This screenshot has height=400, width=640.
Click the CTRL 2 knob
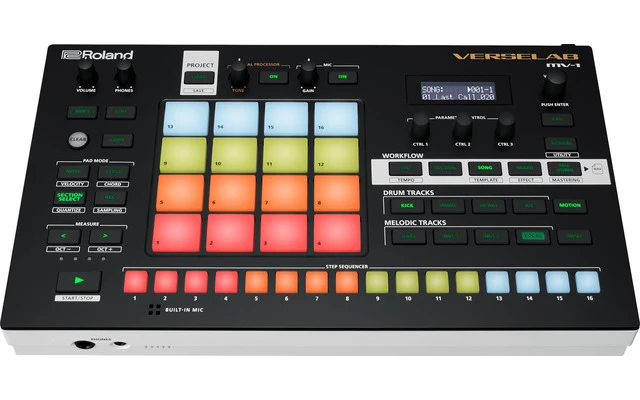(462, 126)
